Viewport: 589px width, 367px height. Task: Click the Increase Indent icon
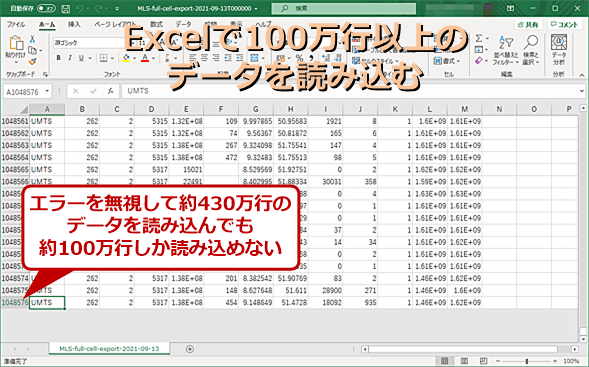pyautogui.click(x=240, y=58)
